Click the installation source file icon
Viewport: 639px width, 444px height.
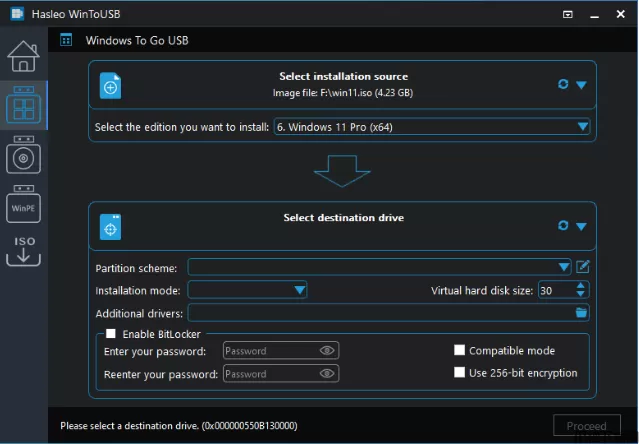pyautogui.click(x=111, y=88)
